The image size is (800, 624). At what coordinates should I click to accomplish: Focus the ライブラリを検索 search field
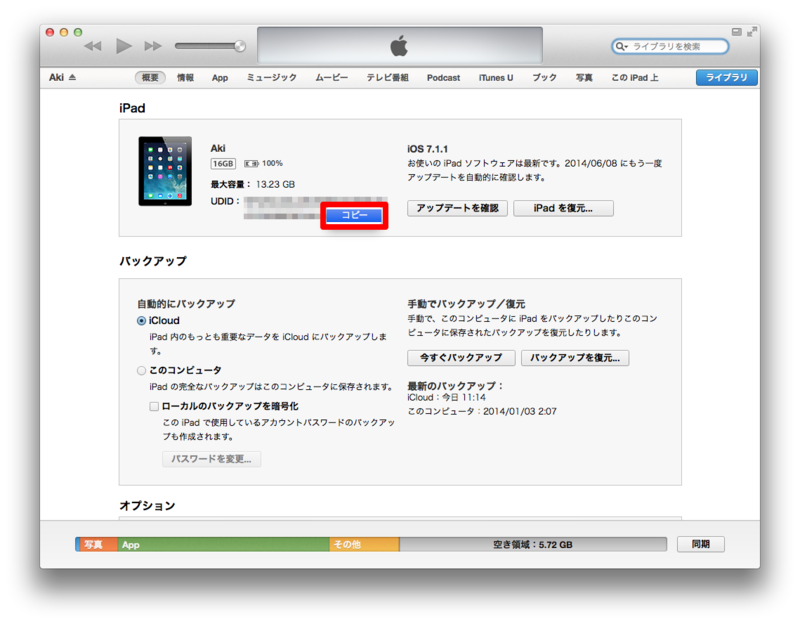click(x=670, y=46)
